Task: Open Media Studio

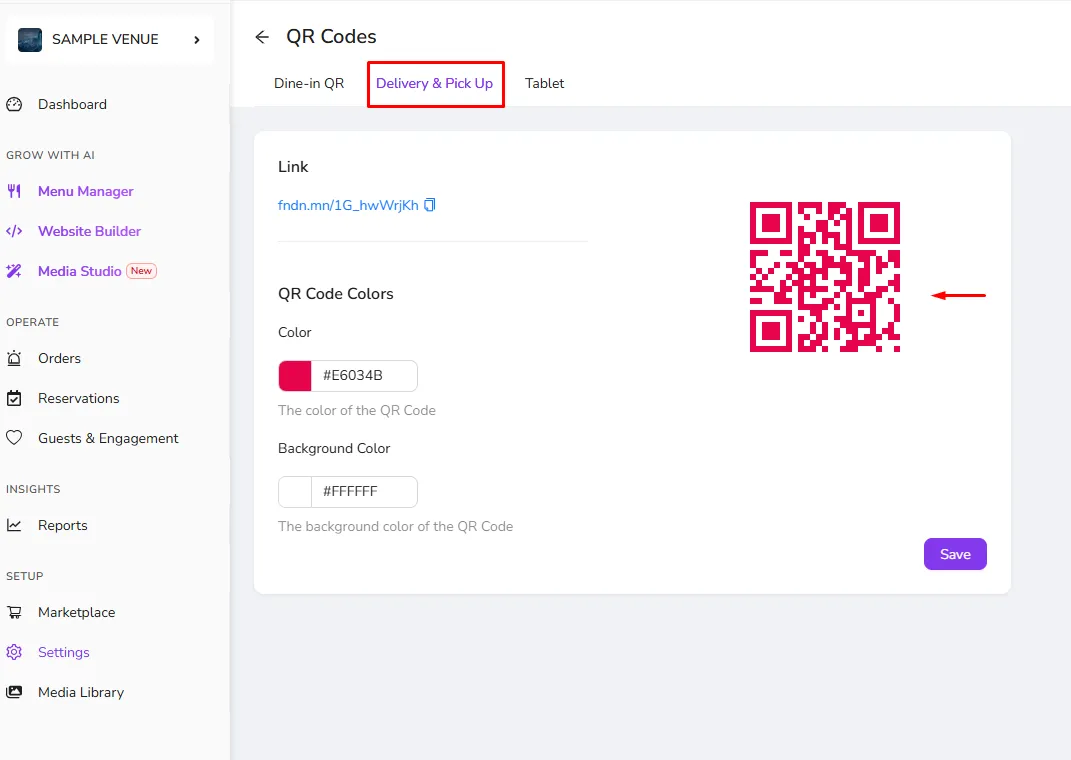Action: (x=80, y=271)
